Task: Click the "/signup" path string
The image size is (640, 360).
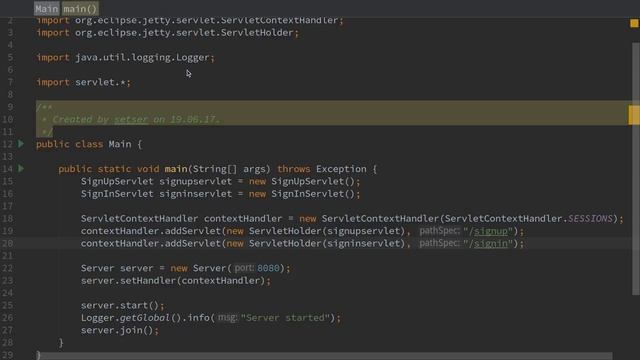Action: pos(488,231)
